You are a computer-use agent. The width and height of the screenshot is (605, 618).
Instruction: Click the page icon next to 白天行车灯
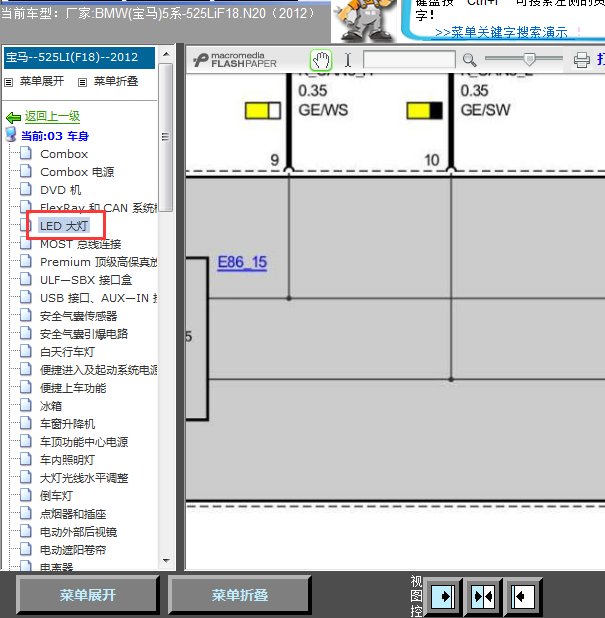26,351
